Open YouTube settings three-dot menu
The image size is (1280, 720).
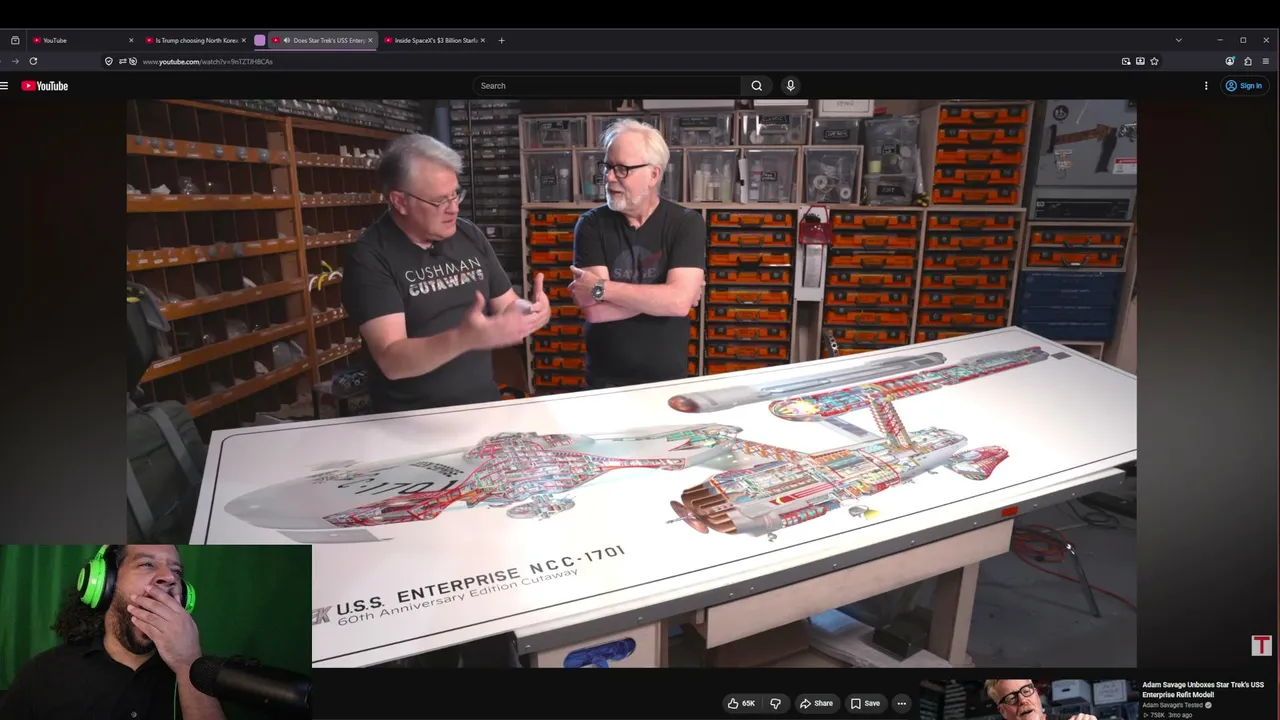(x=1206, y=86)
